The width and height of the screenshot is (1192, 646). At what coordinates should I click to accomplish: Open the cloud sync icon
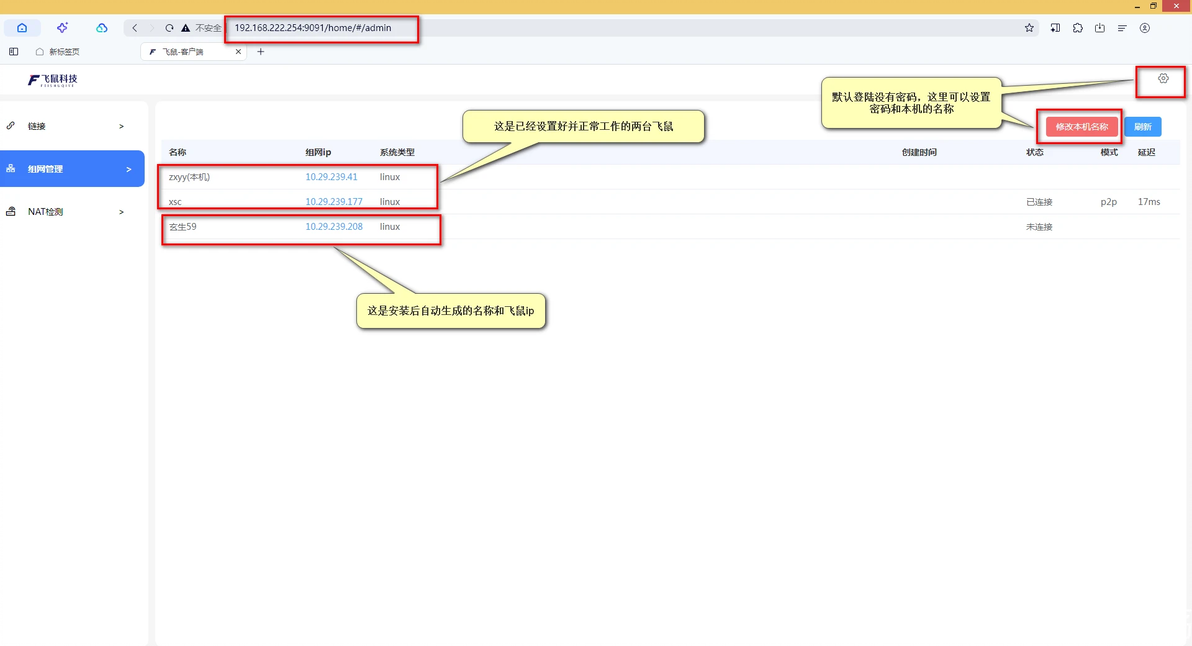pyautogui.click(x=102, y=28)
